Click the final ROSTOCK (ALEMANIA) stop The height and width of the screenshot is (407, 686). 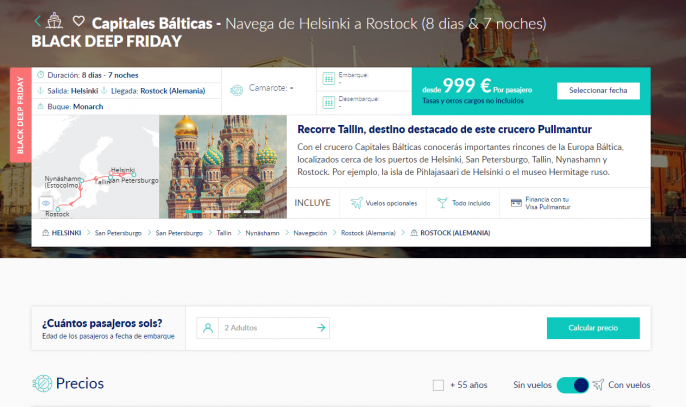[x=455, y=233]
